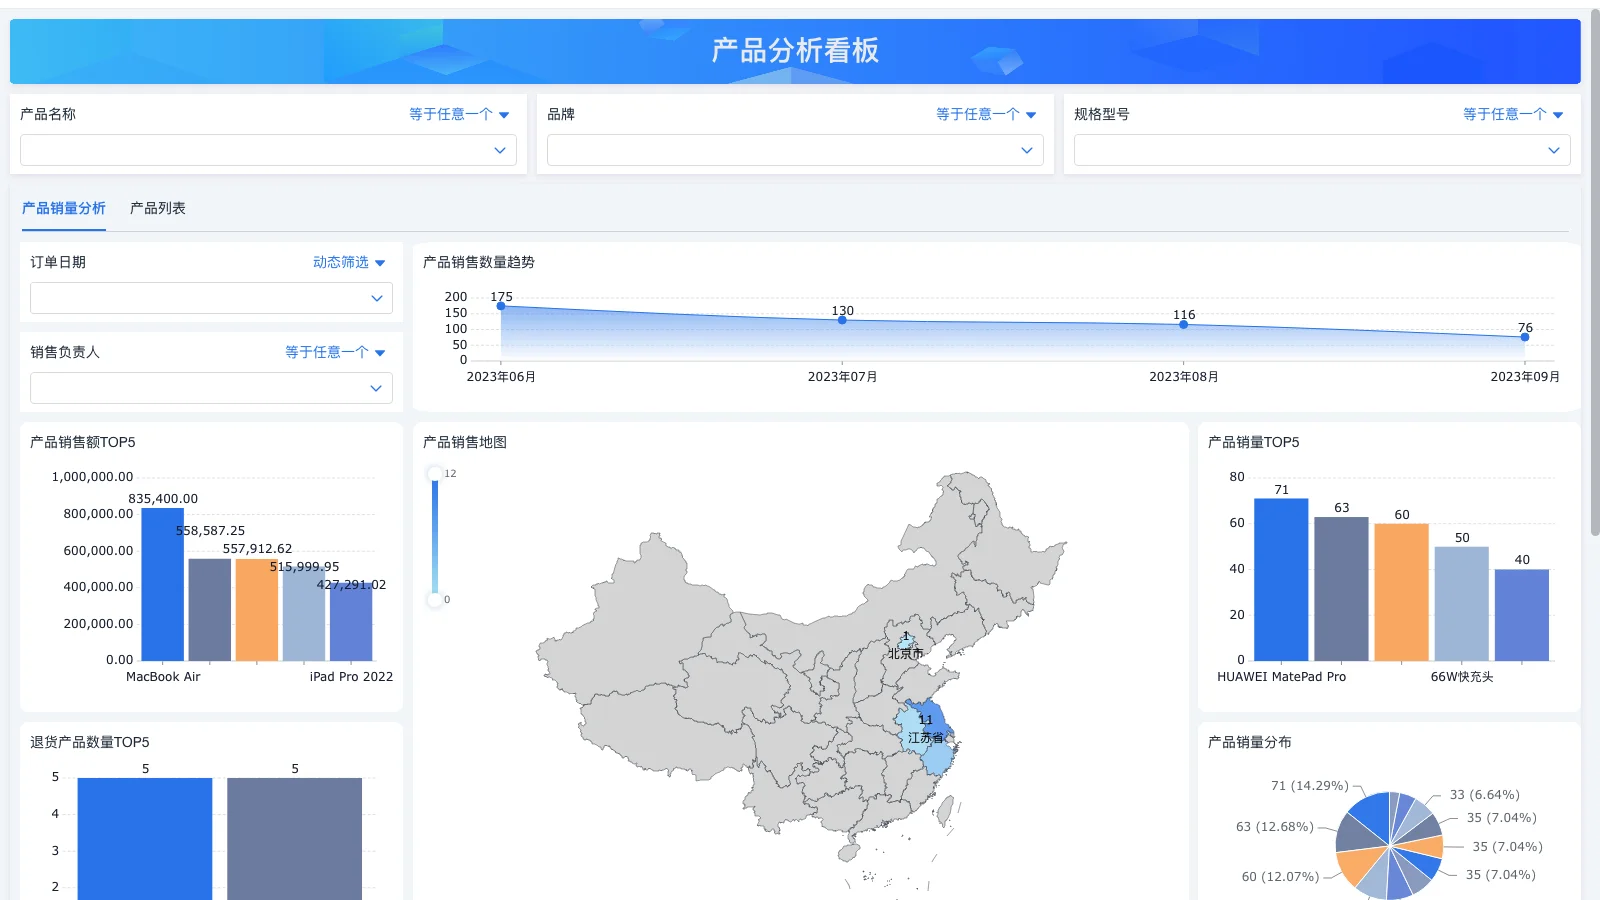Click the MacBook Air sales bar
The height and width of the screenshot is (900, 1600).
tap(163, 585)
